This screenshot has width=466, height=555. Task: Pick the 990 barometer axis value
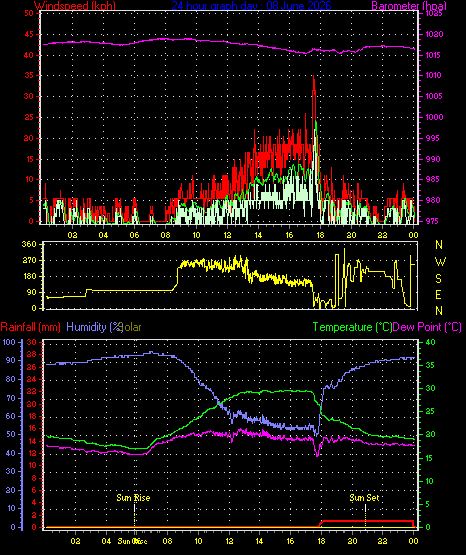[433, 159]
